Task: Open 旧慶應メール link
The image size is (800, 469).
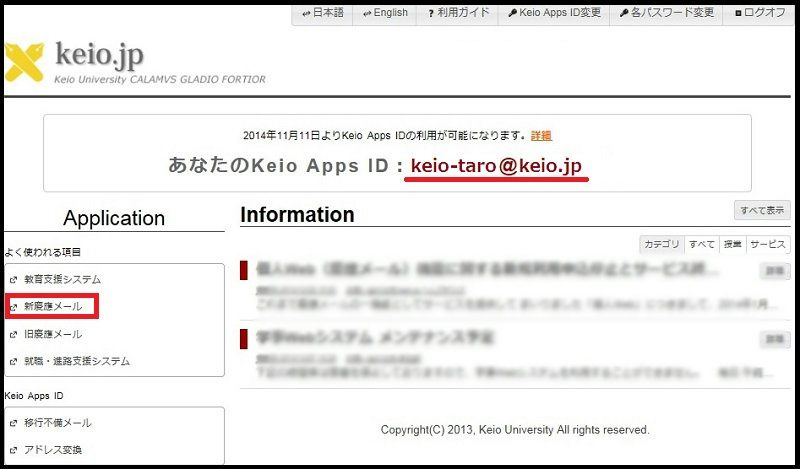Action: point(53,334)
